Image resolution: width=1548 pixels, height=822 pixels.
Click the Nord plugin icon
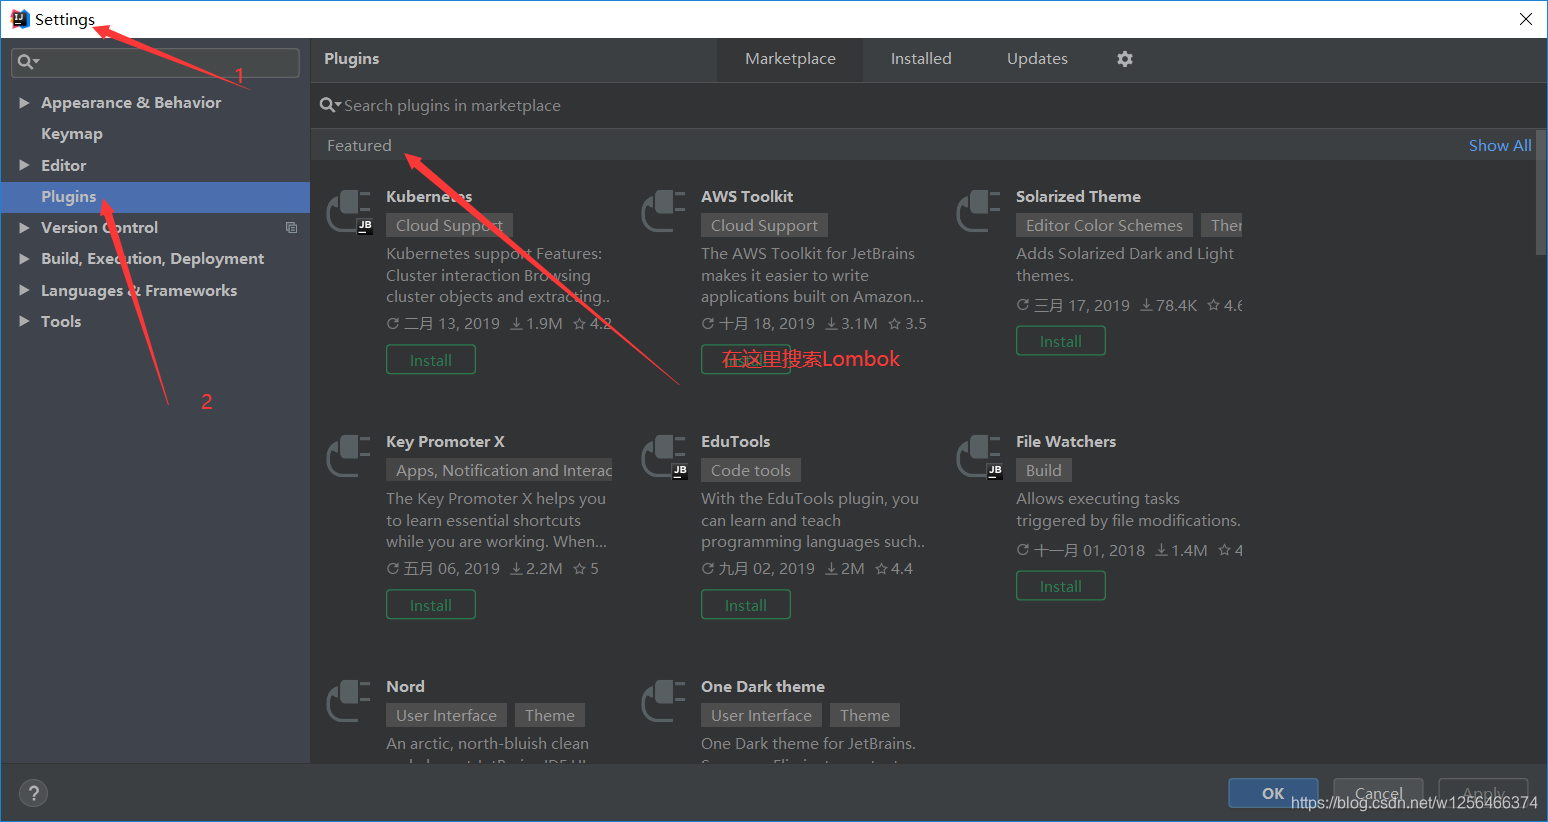tap(350, 702)
